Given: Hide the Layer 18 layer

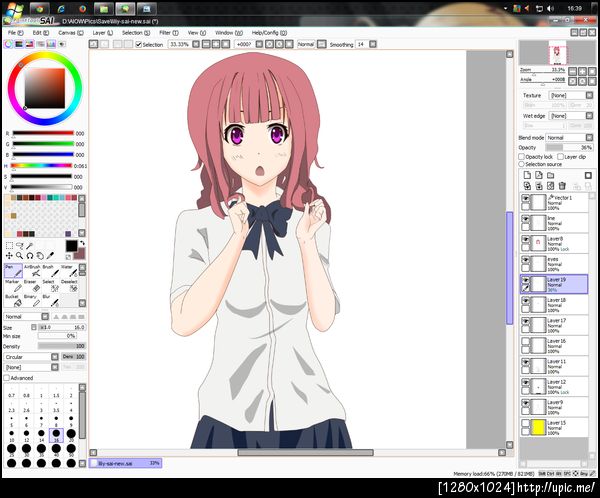Looking at the screenshot, I should (526, 300).
